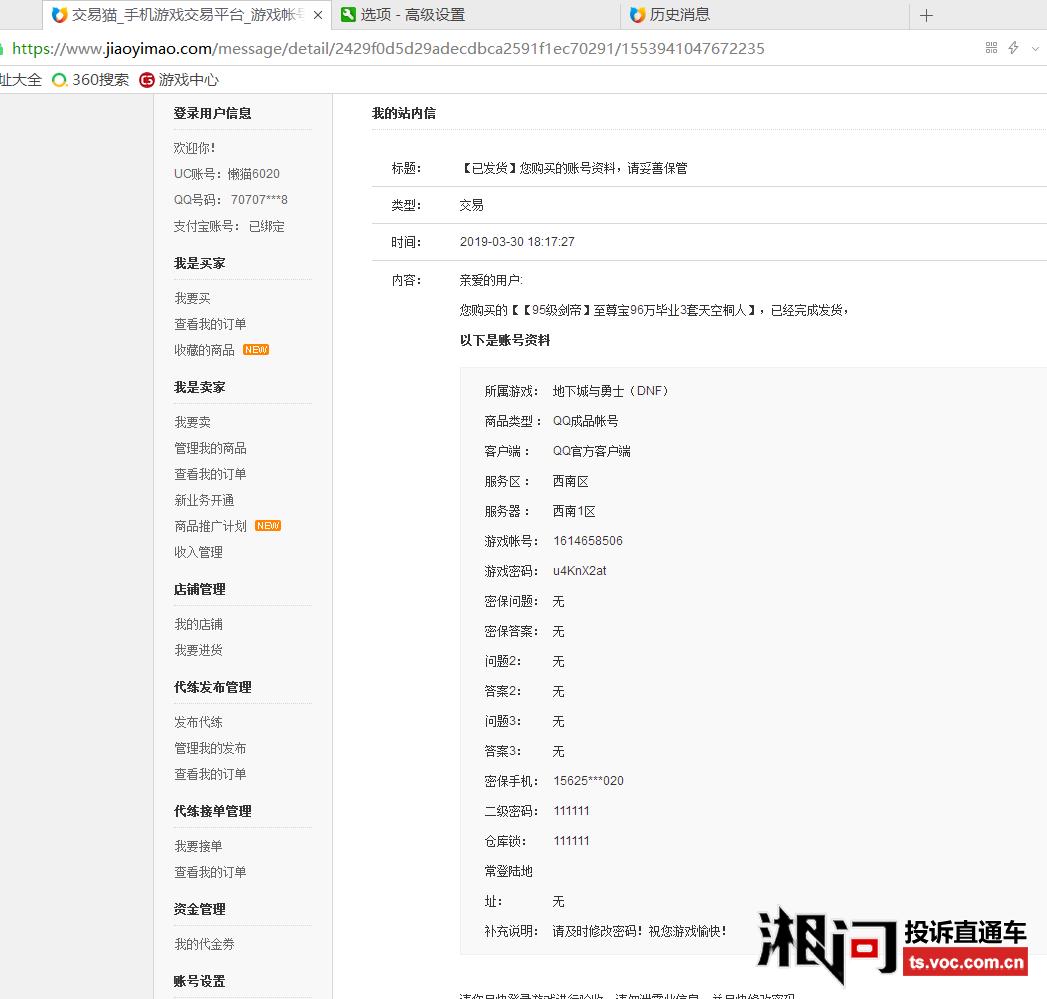Open 收入管理 under seller menu

197,551
